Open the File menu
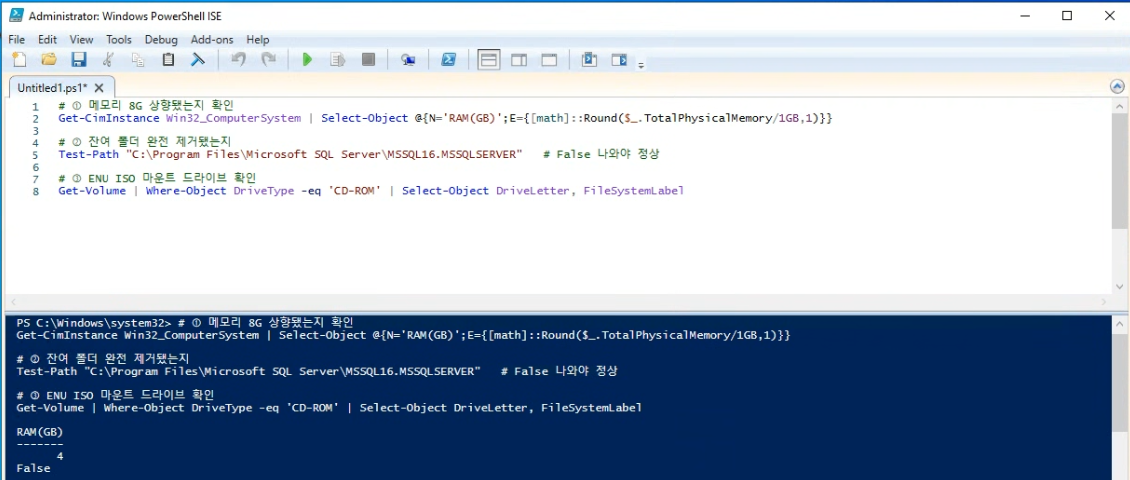The image size is (1130, 480). pyautogui.click(x=17, y=40)
